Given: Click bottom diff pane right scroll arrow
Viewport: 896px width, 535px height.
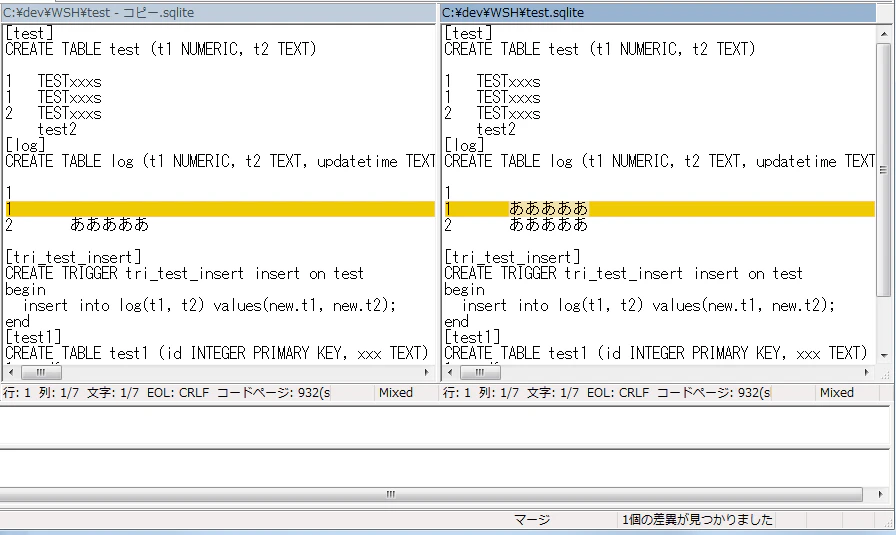Looking at the screenshot, I should [x=881, y=494].
